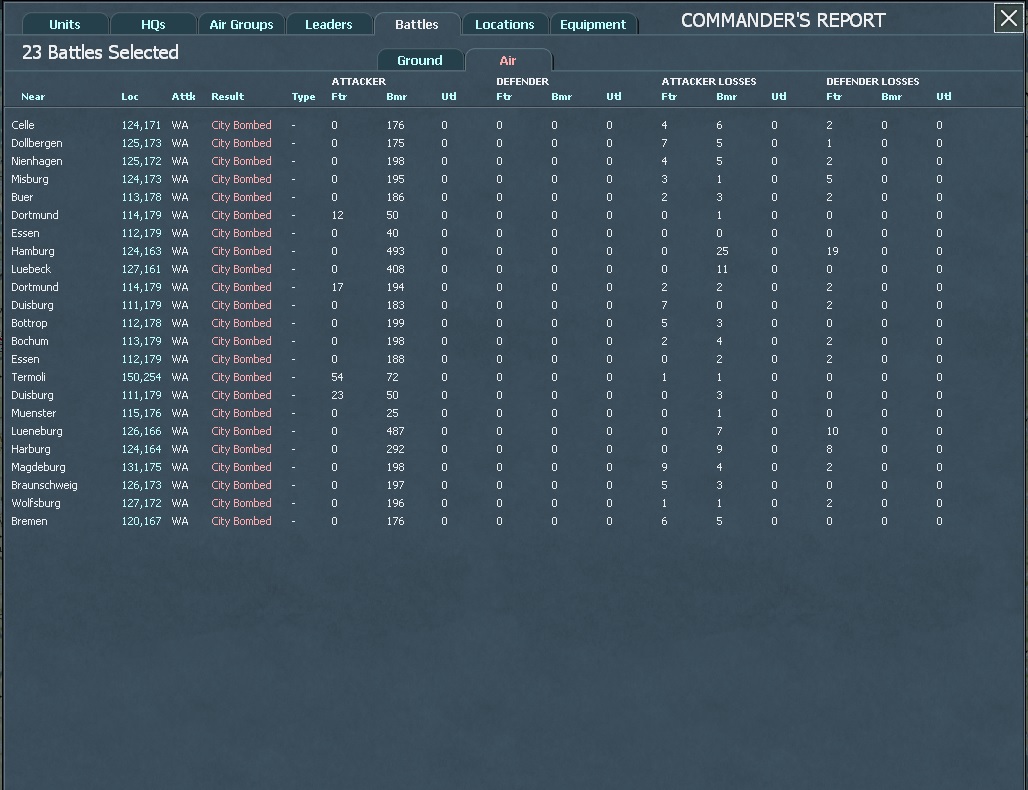1028x790 pixels.
Task: Open the Air Groups tab
Action: [241, 24]
